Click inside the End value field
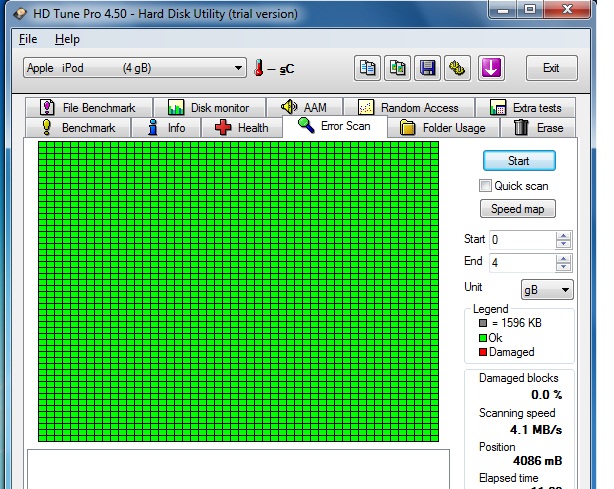The height and width of the screenshot is (489, 614). tap(520, 262)
